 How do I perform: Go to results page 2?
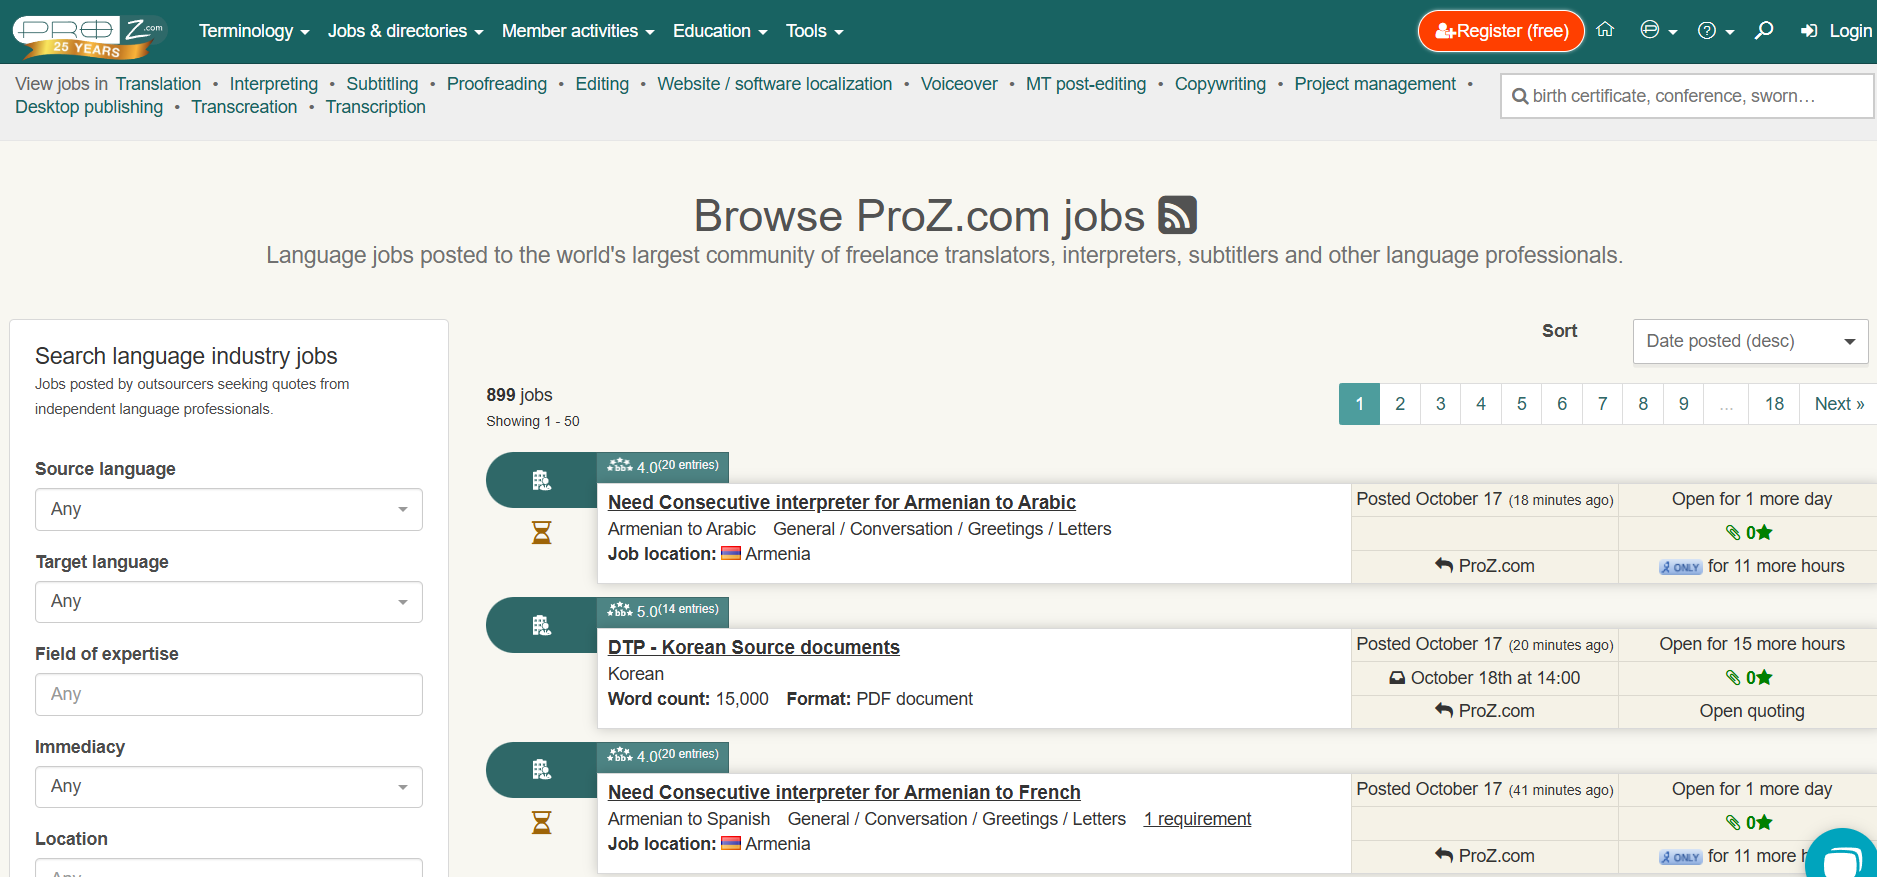pyautogui.click(x=1400, y=404)
